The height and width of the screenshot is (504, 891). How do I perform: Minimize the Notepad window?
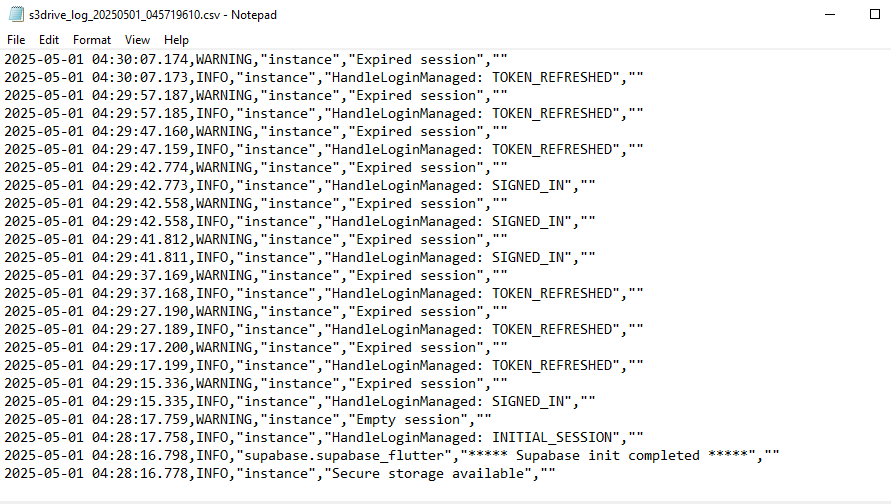coord(830,15)
